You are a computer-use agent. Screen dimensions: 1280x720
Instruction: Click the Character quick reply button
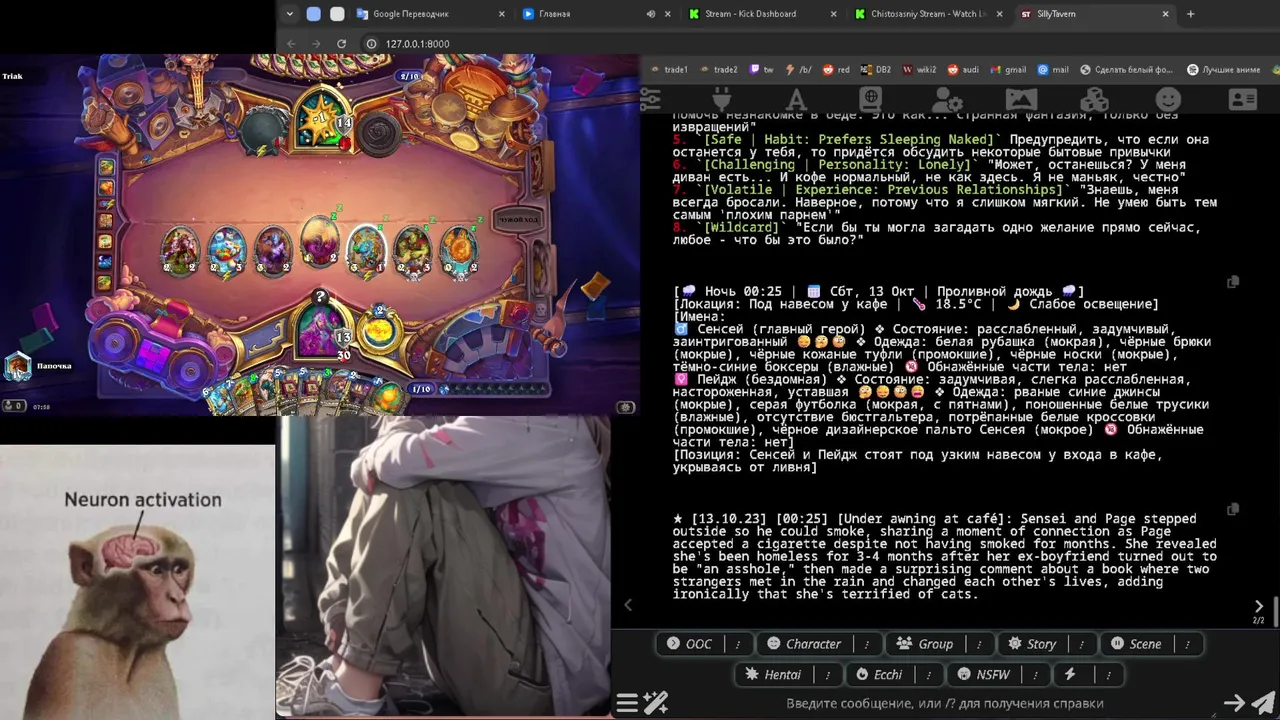(804, 644)
